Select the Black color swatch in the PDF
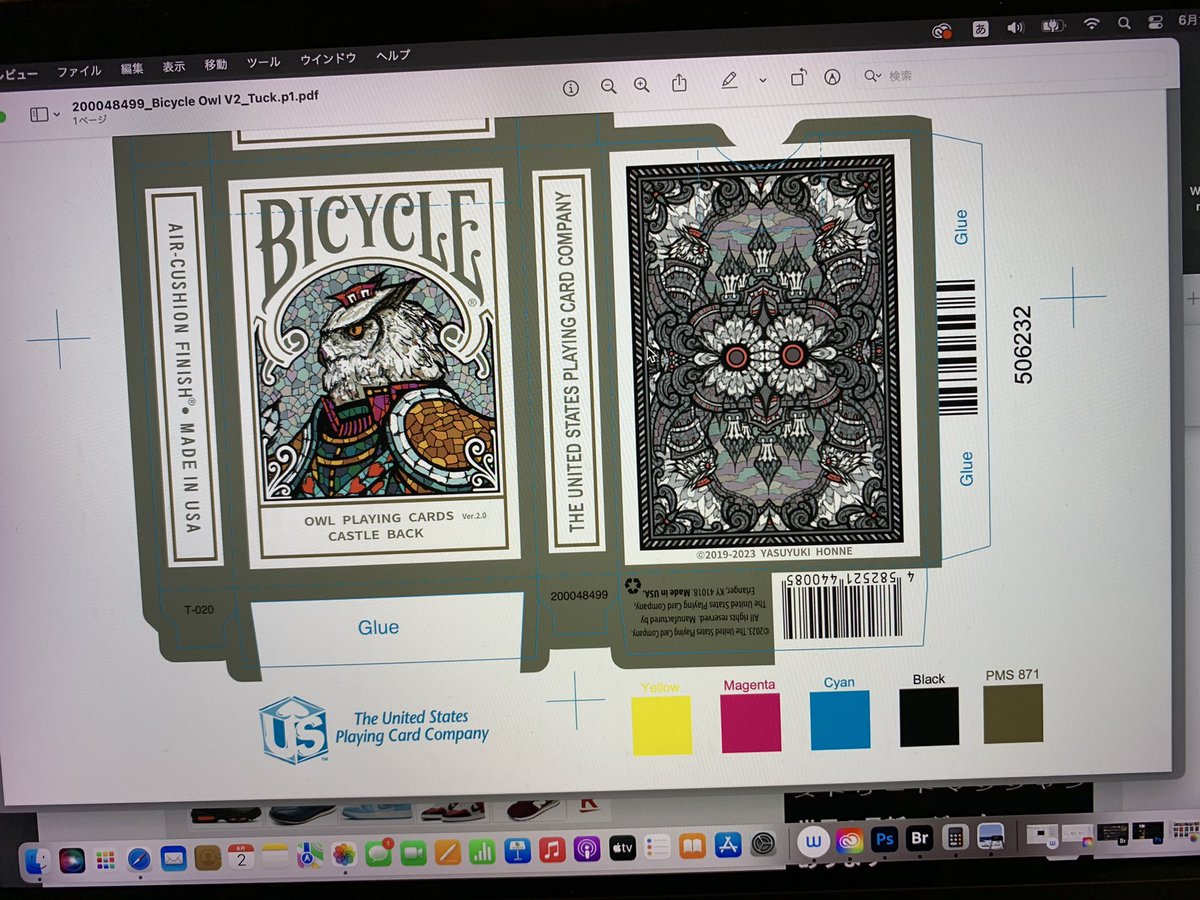This screenshot has width=1200, height=900. [929, 716]
